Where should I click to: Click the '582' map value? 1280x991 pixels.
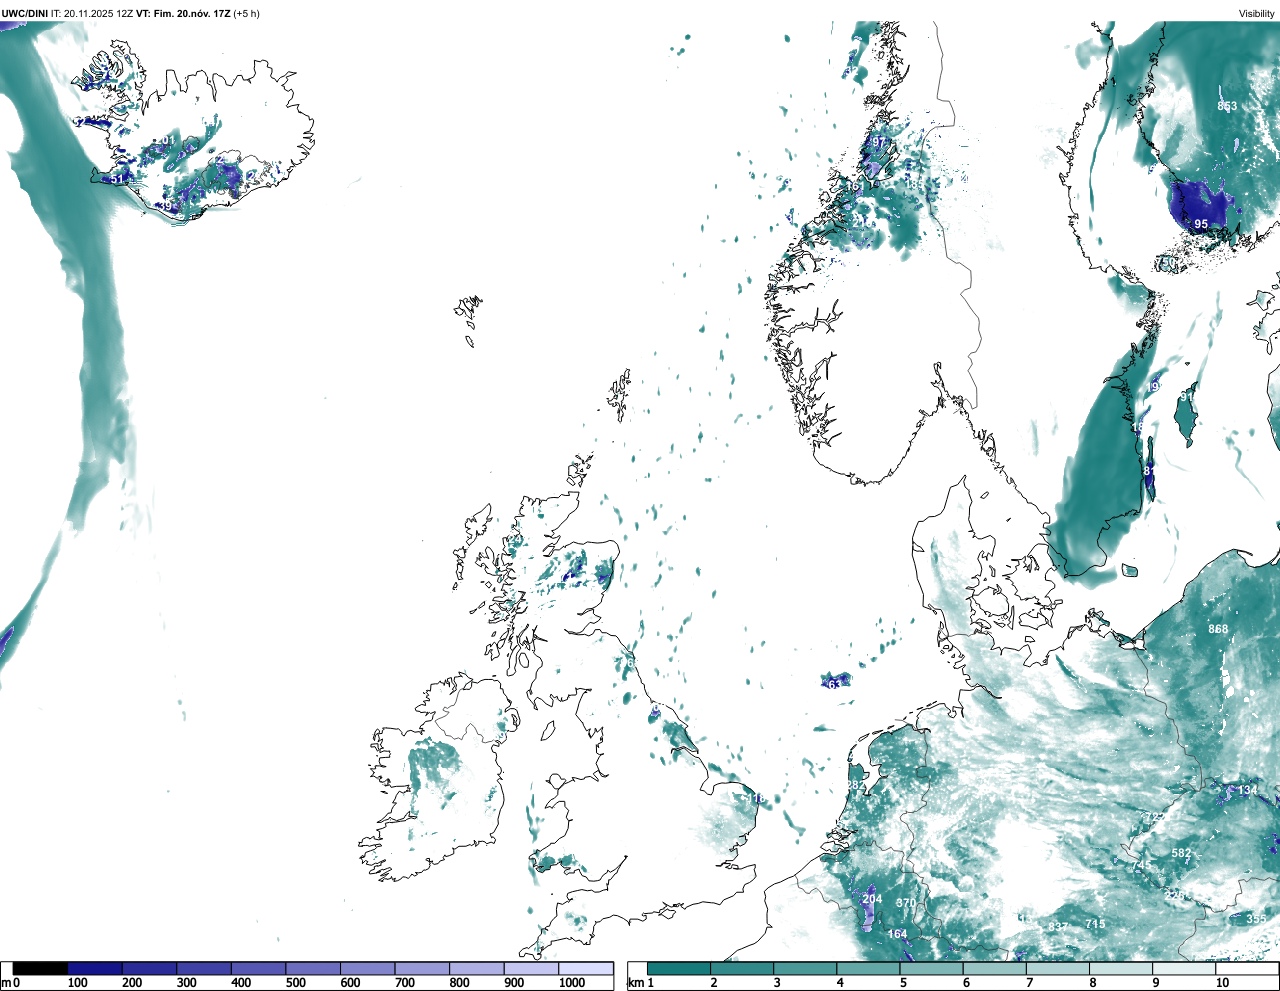pyautogui.click(x=1181, y=853)
